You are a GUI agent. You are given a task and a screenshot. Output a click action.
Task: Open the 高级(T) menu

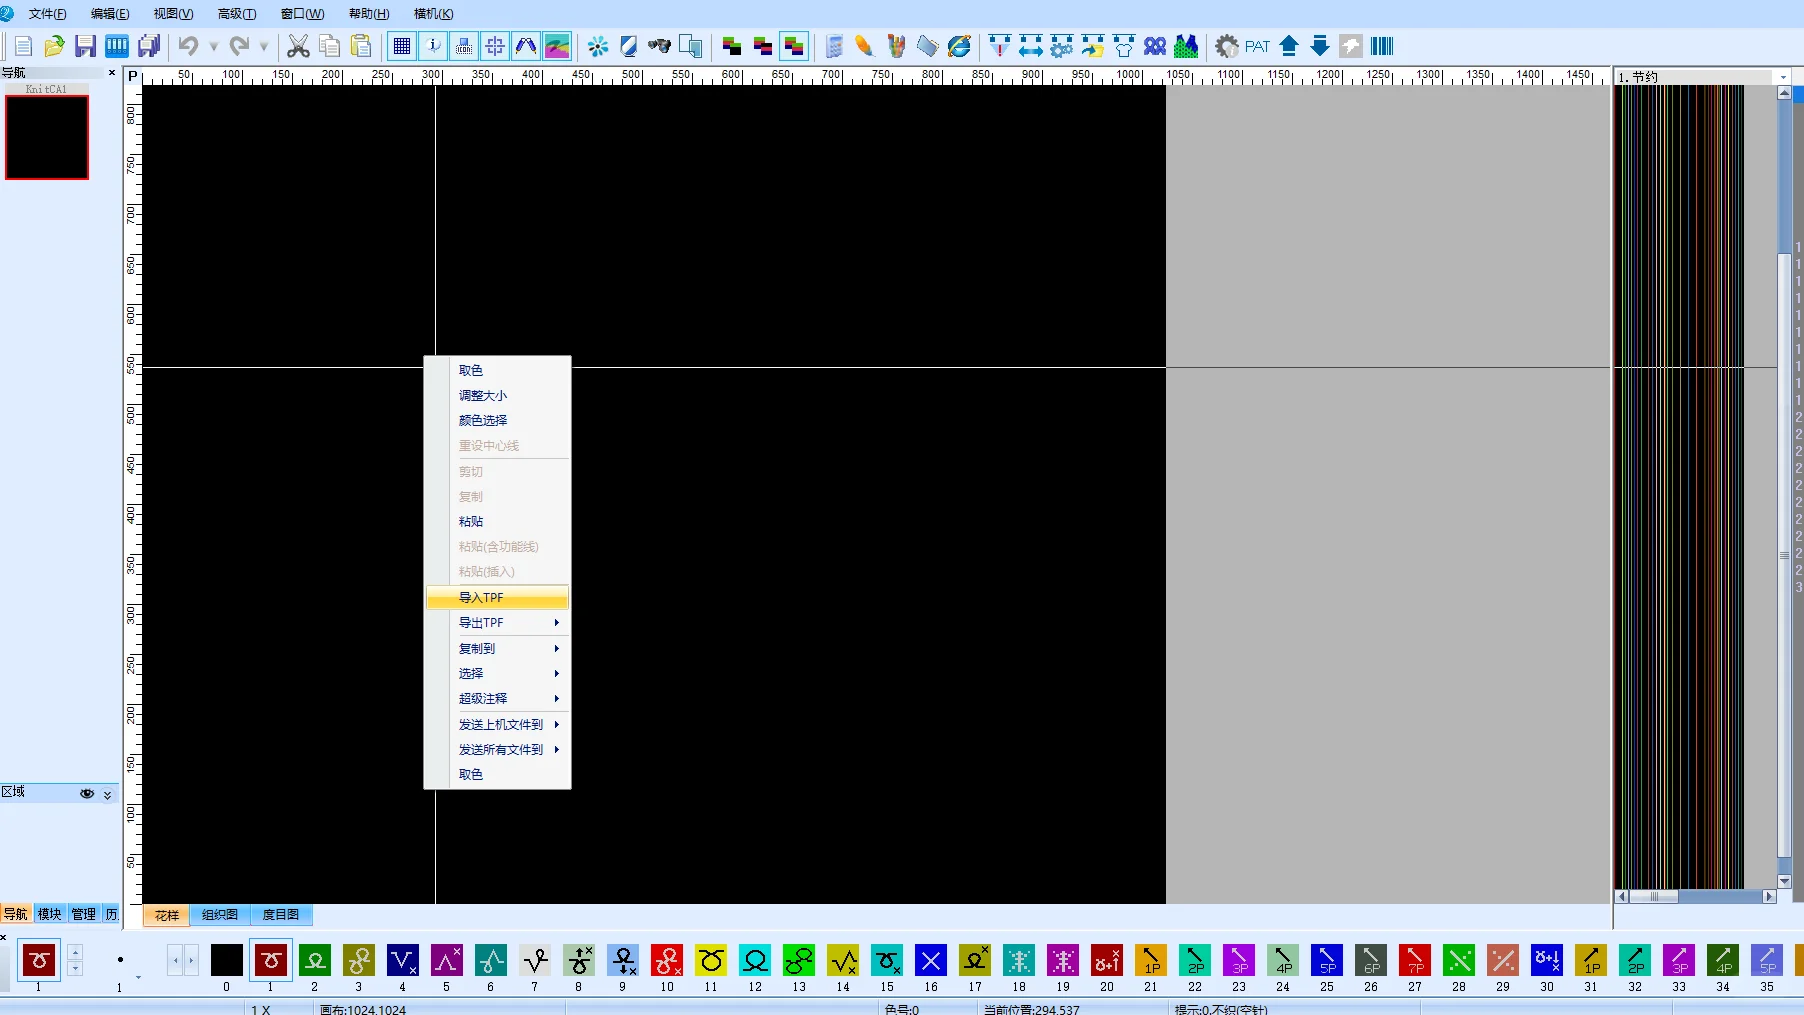[x=237, y=14]
